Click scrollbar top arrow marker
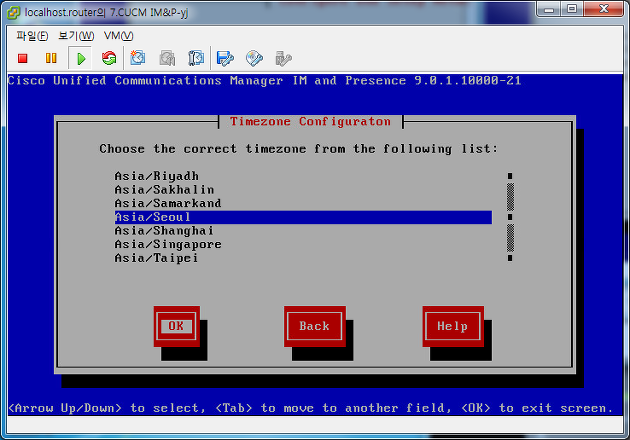This screenshot has height=440, width=630. pos(510,176)
